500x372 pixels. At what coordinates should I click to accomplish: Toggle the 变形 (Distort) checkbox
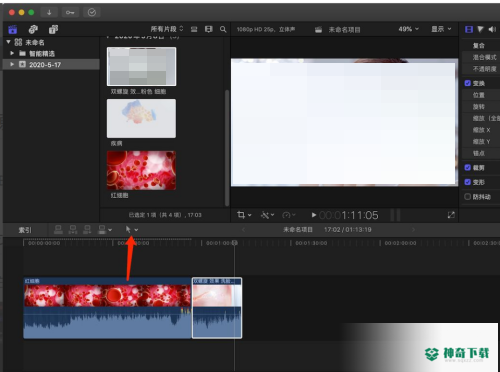tap(468, 182)
